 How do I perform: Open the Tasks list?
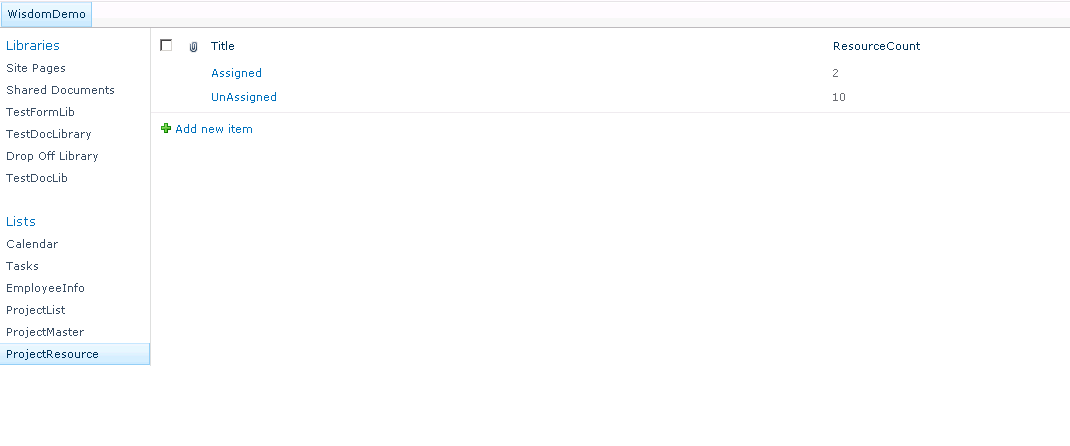[x=22, y=266]
